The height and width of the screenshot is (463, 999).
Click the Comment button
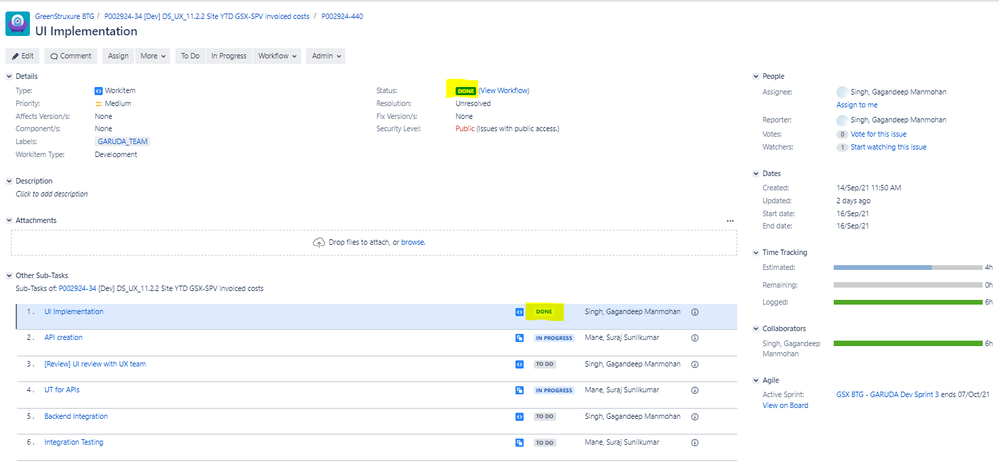(x=71, y=56)
